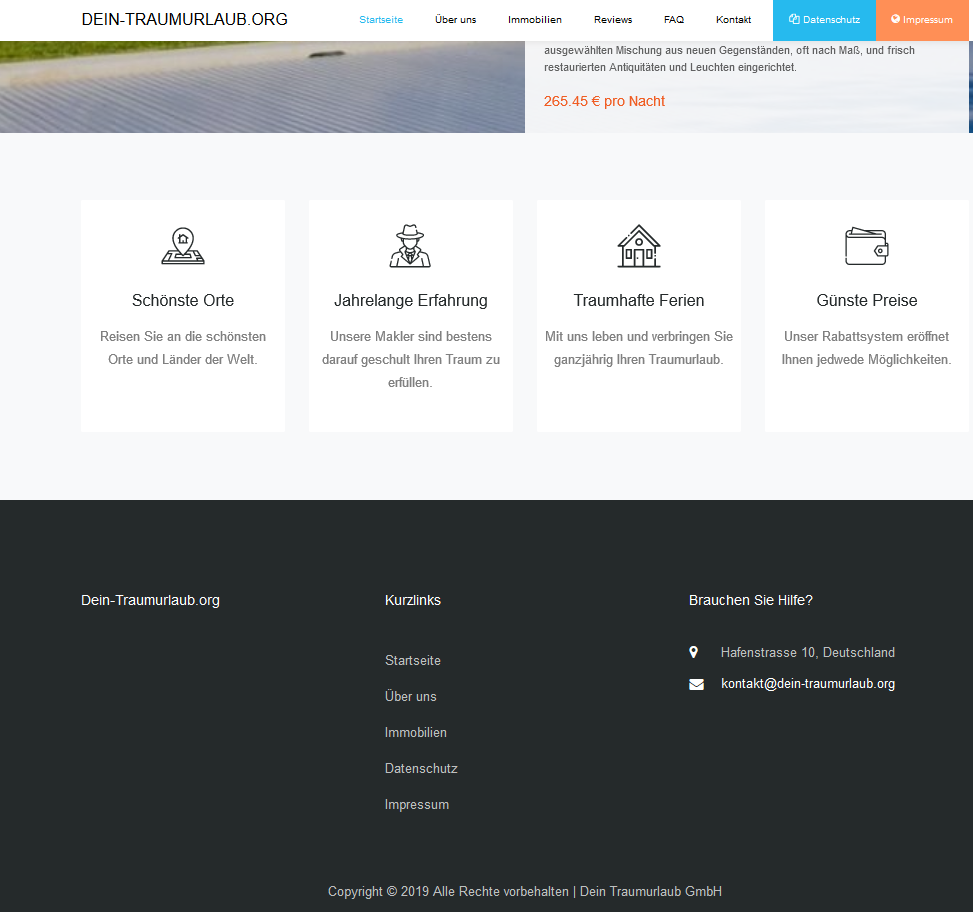
Task: Click the Copyright 2019 footer line
Action: tap(524, 892)
